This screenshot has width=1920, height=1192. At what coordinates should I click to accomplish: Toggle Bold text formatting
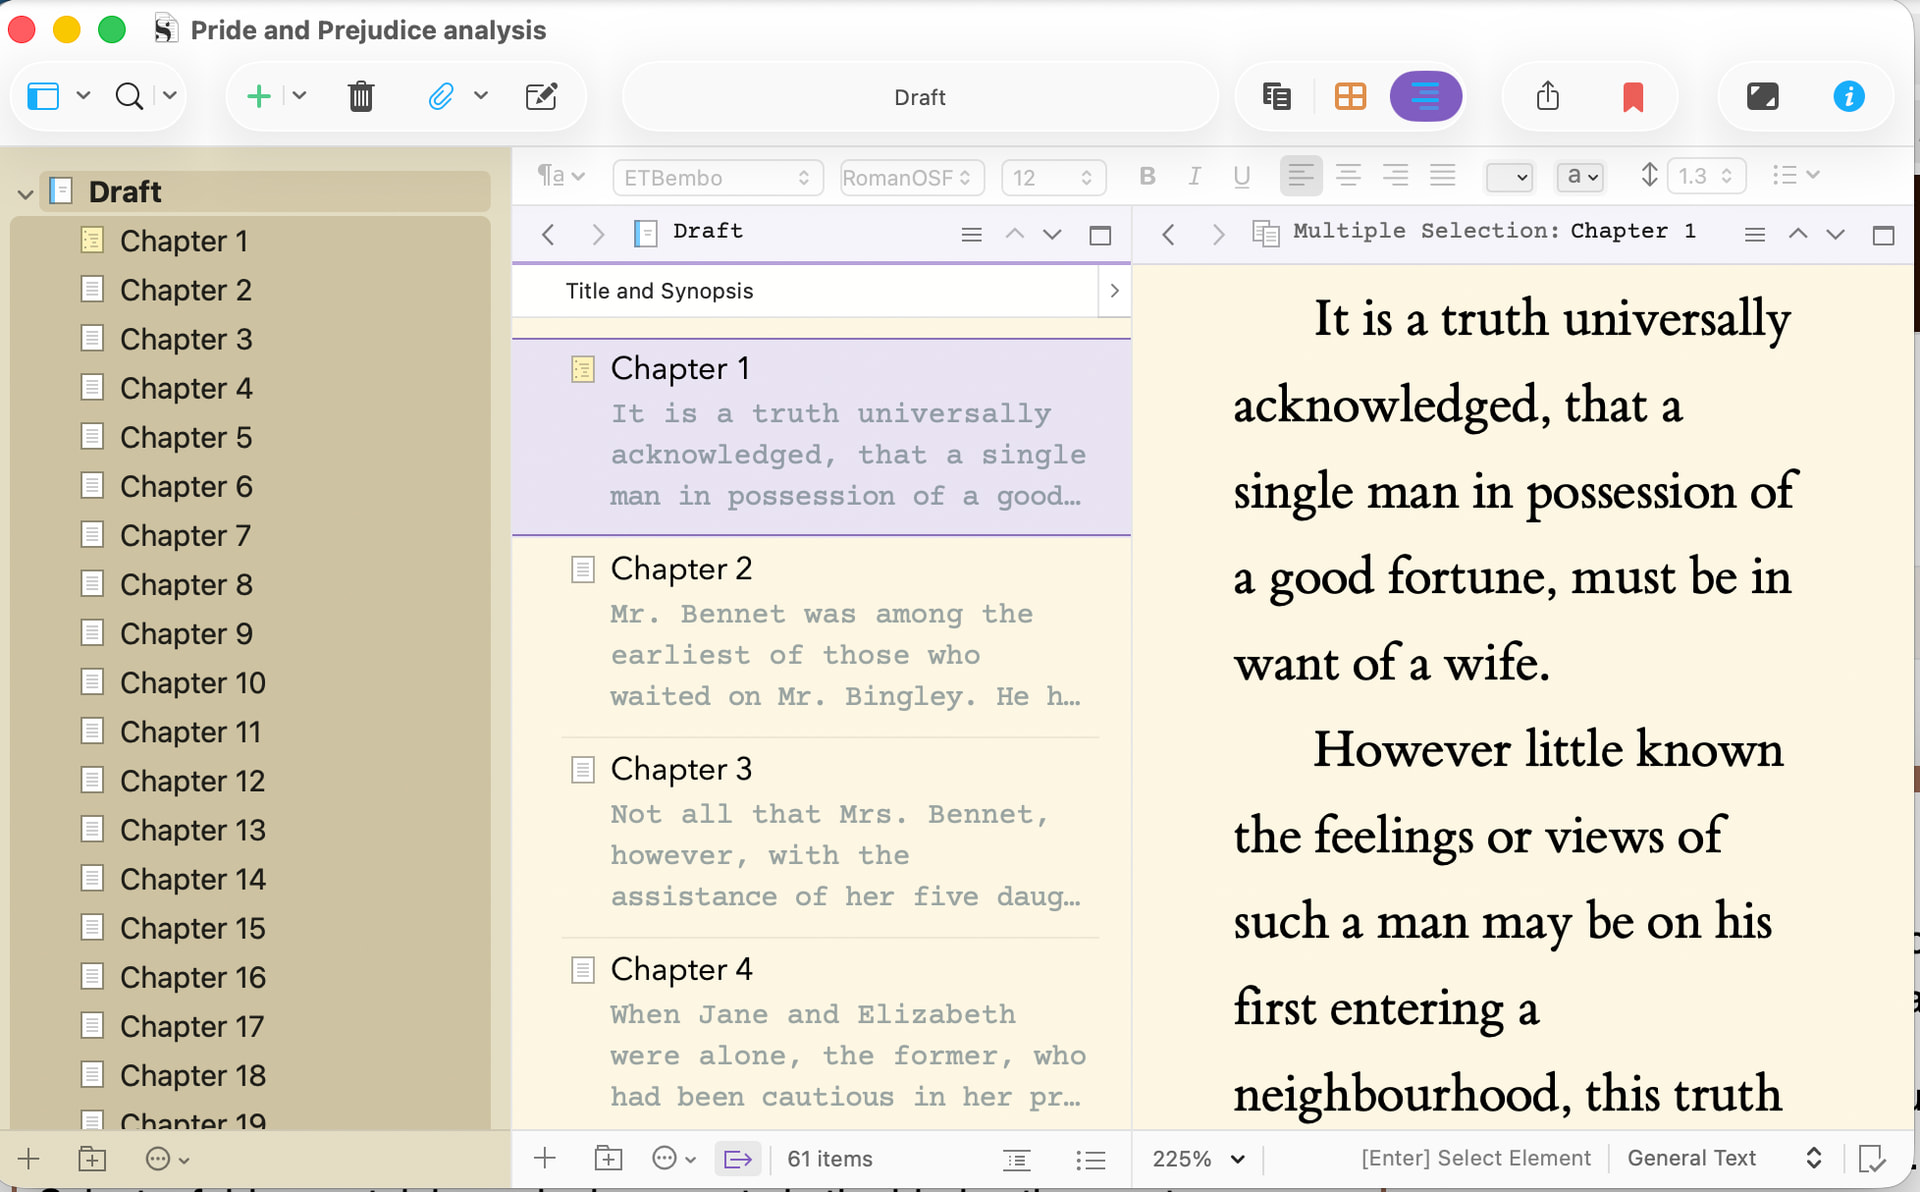[x=1147, y=177]
